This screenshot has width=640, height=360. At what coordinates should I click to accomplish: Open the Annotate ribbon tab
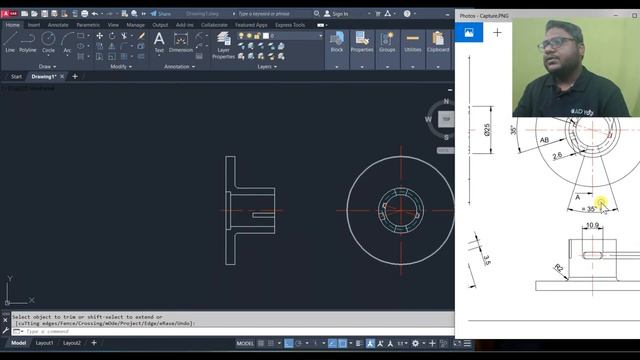tap(58, 25)
